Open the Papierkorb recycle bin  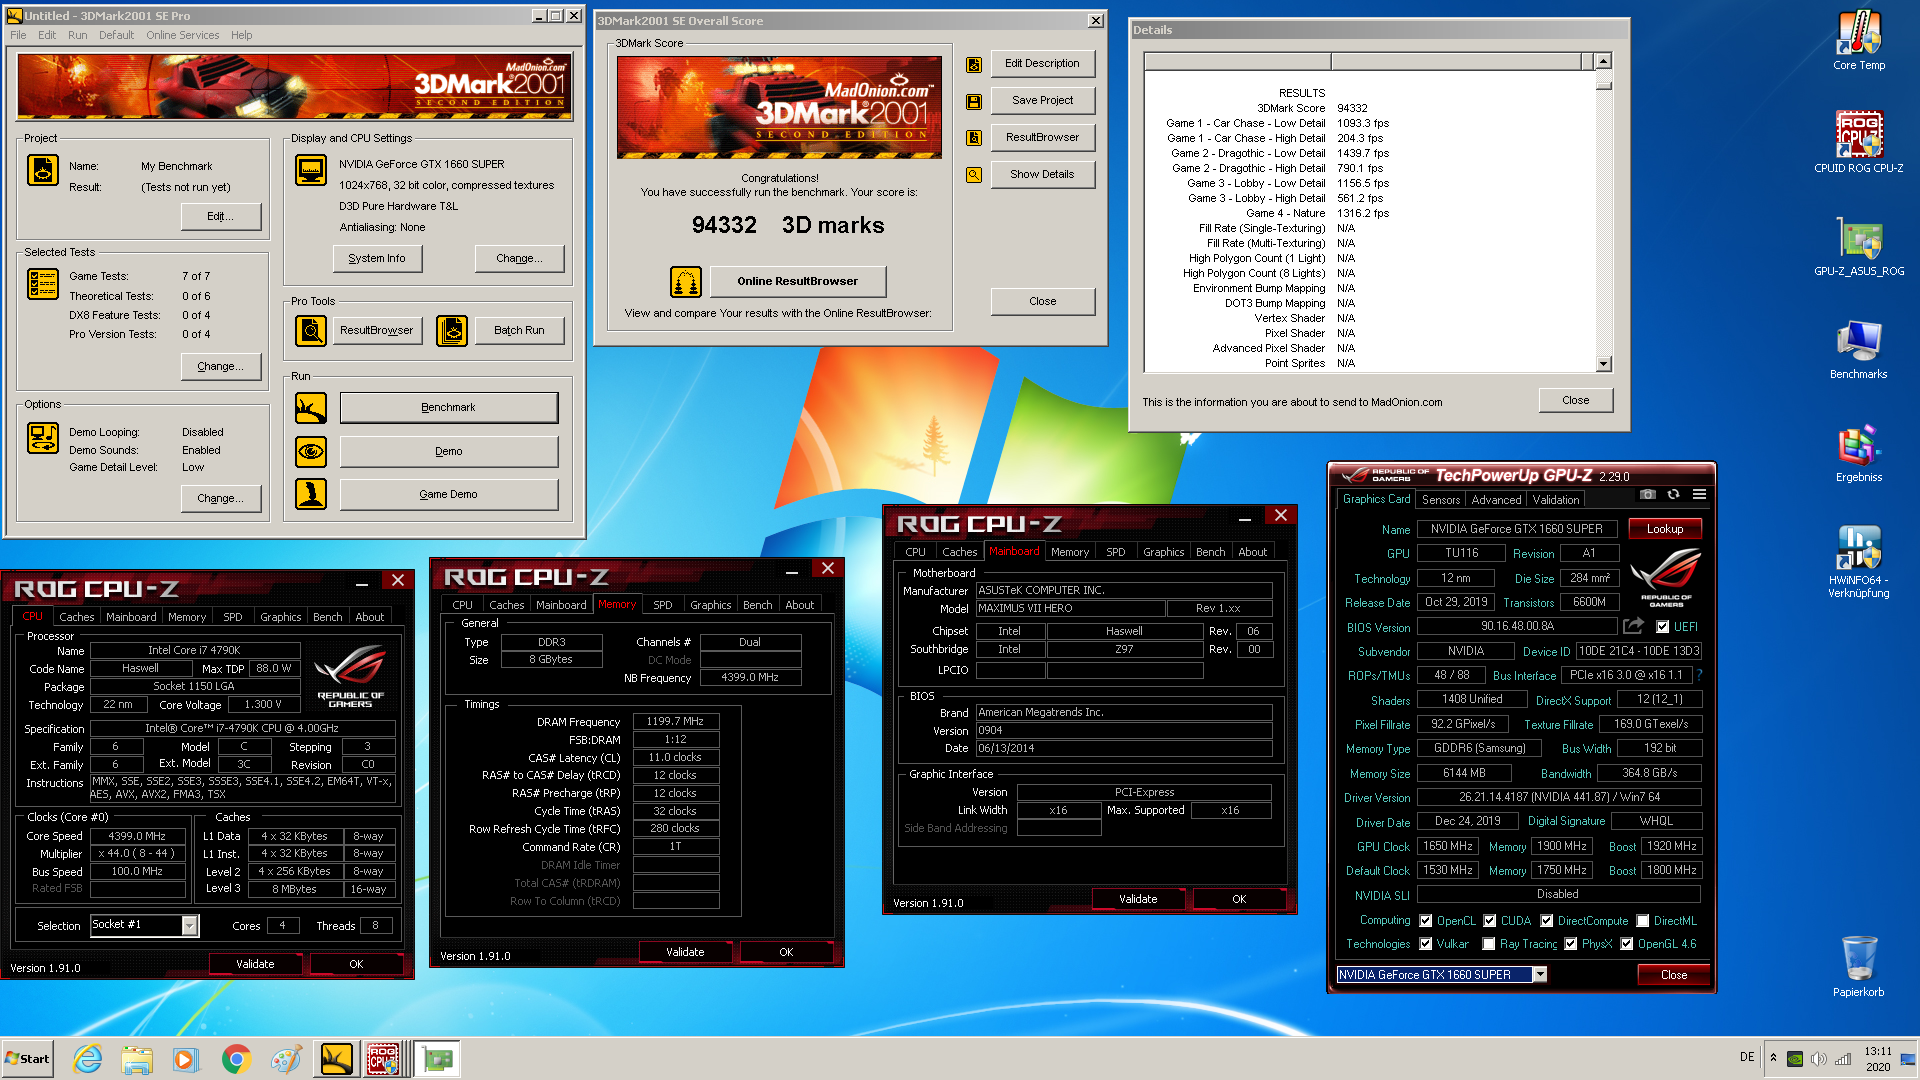[x=1858, y=965]
